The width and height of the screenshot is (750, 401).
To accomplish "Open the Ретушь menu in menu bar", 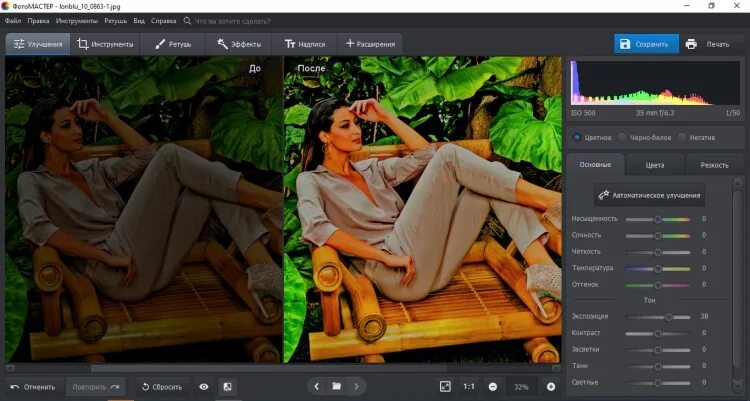I will pos(115,21).
